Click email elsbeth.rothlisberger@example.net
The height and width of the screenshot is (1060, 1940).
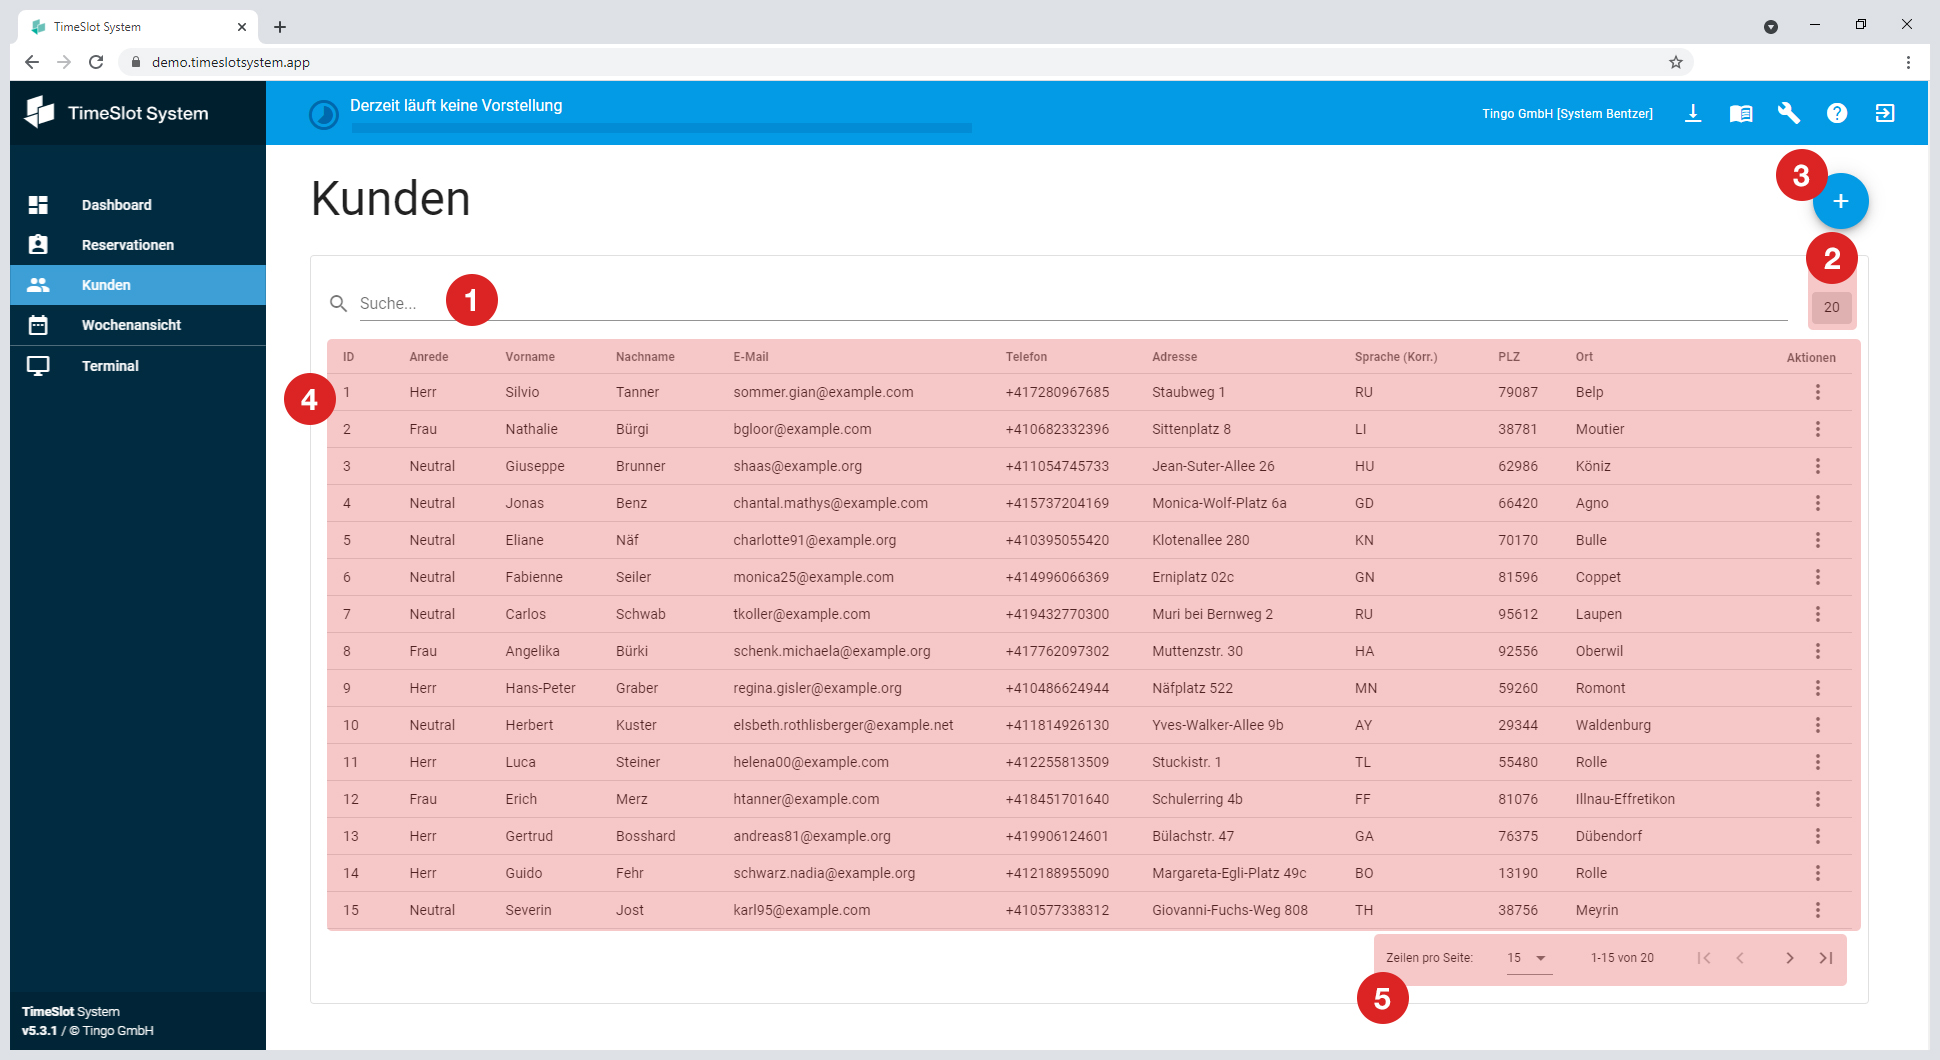(843, 725)
